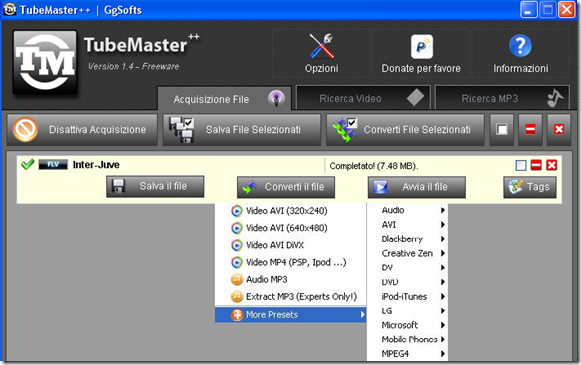This screenshot has width=581, height=365.
Task: Expand the AVI submenu
Action: 407,225
